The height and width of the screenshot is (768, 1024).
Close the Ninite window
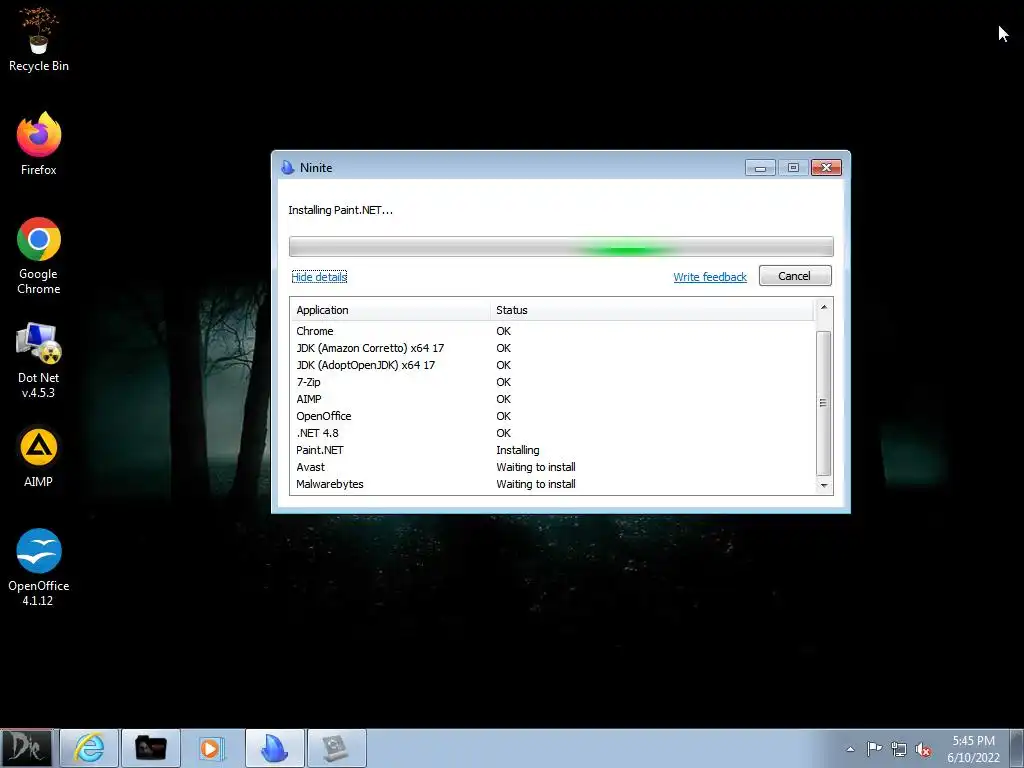tap(826, 168)
